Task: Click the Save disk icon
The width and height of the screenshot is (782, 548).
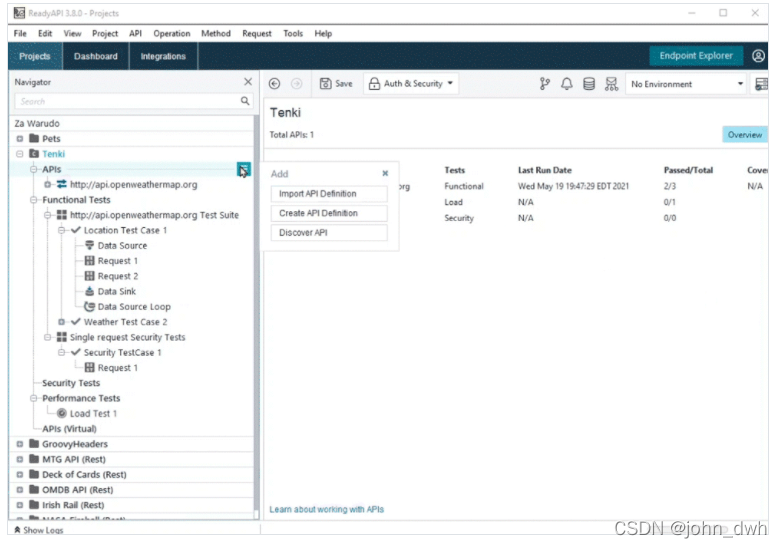Action: tap(325, 84)
